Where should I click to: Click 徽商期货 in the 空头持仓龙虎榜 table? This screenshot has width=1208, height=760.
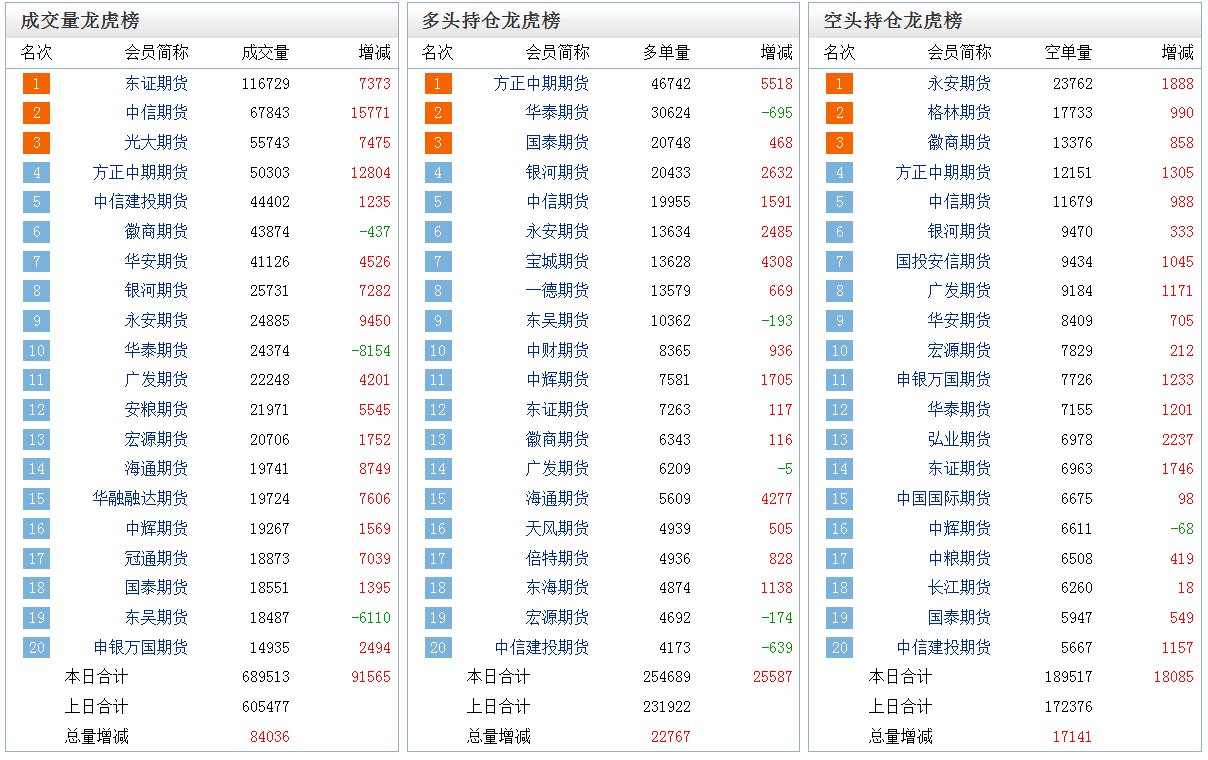(x=960, y=143)
